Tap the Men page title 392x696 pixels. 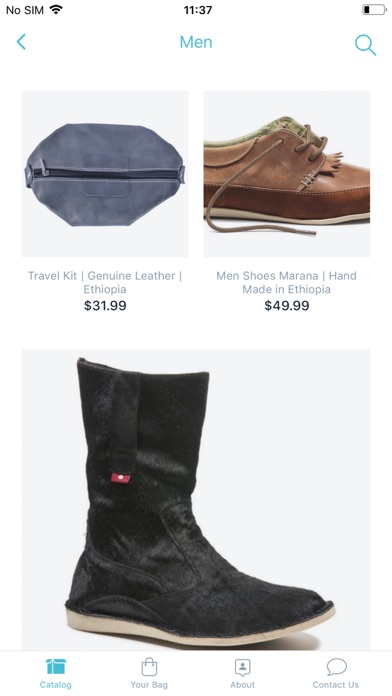pos(196,42)
